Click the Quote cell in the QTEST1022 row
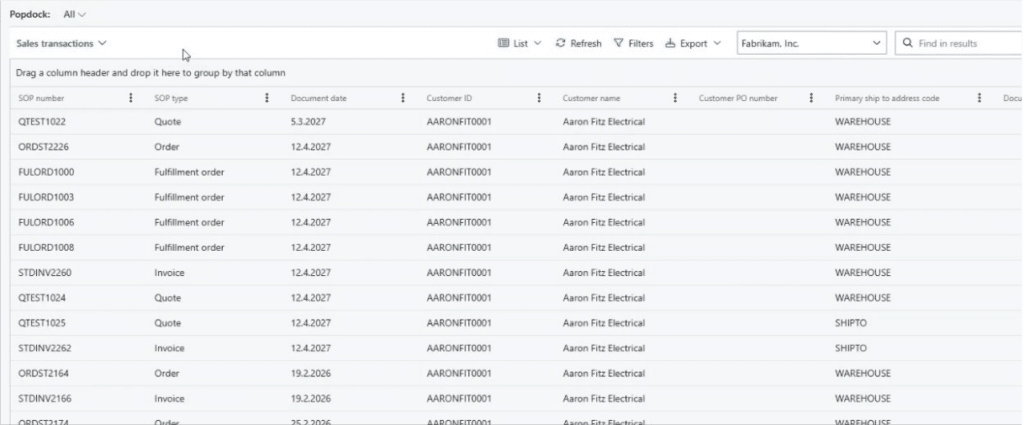Viewport: 1024px width, 425px height. pyautogui.click(x=168, y=121)
